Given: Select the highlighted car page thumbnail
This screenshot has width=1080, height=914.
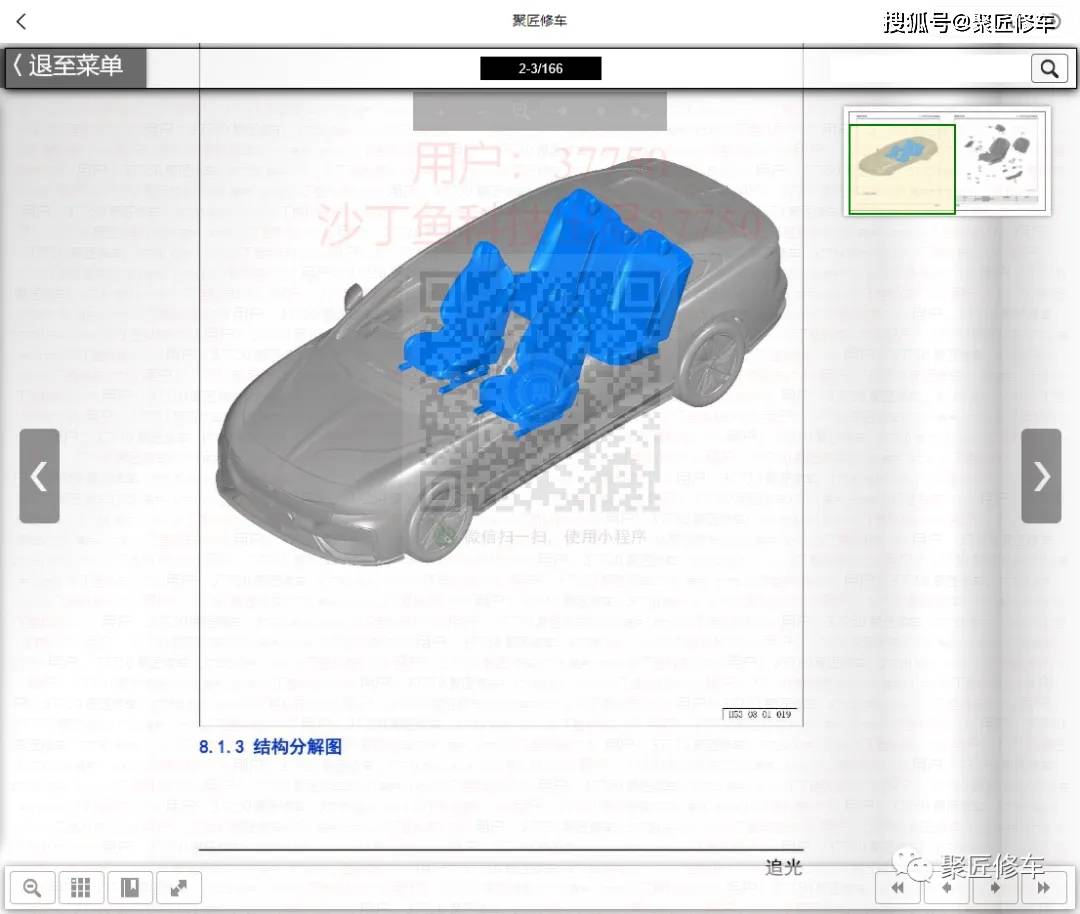Looking at the screenshot, I should point(902,169).
